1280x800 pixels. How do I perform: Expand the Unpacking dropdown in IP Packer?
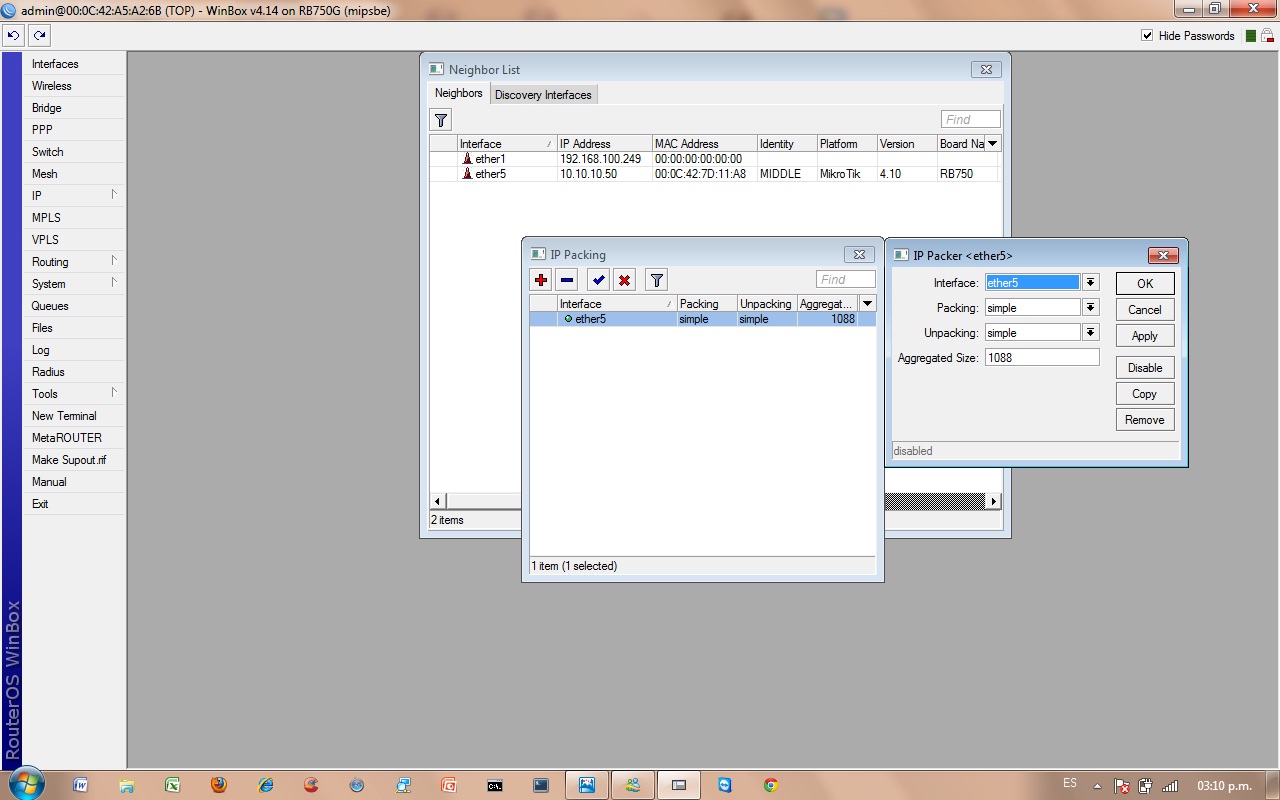1091,333
